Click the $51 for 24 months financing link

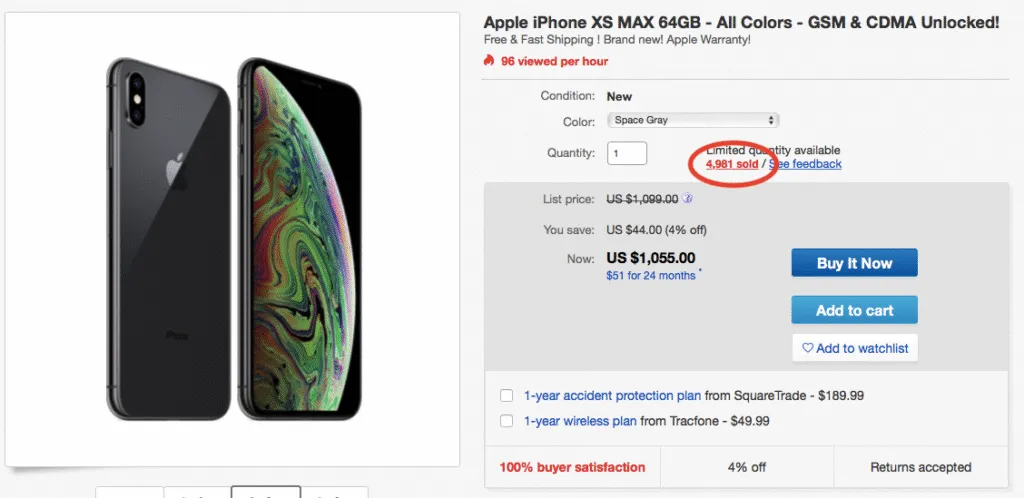click(x=650, y=276)
